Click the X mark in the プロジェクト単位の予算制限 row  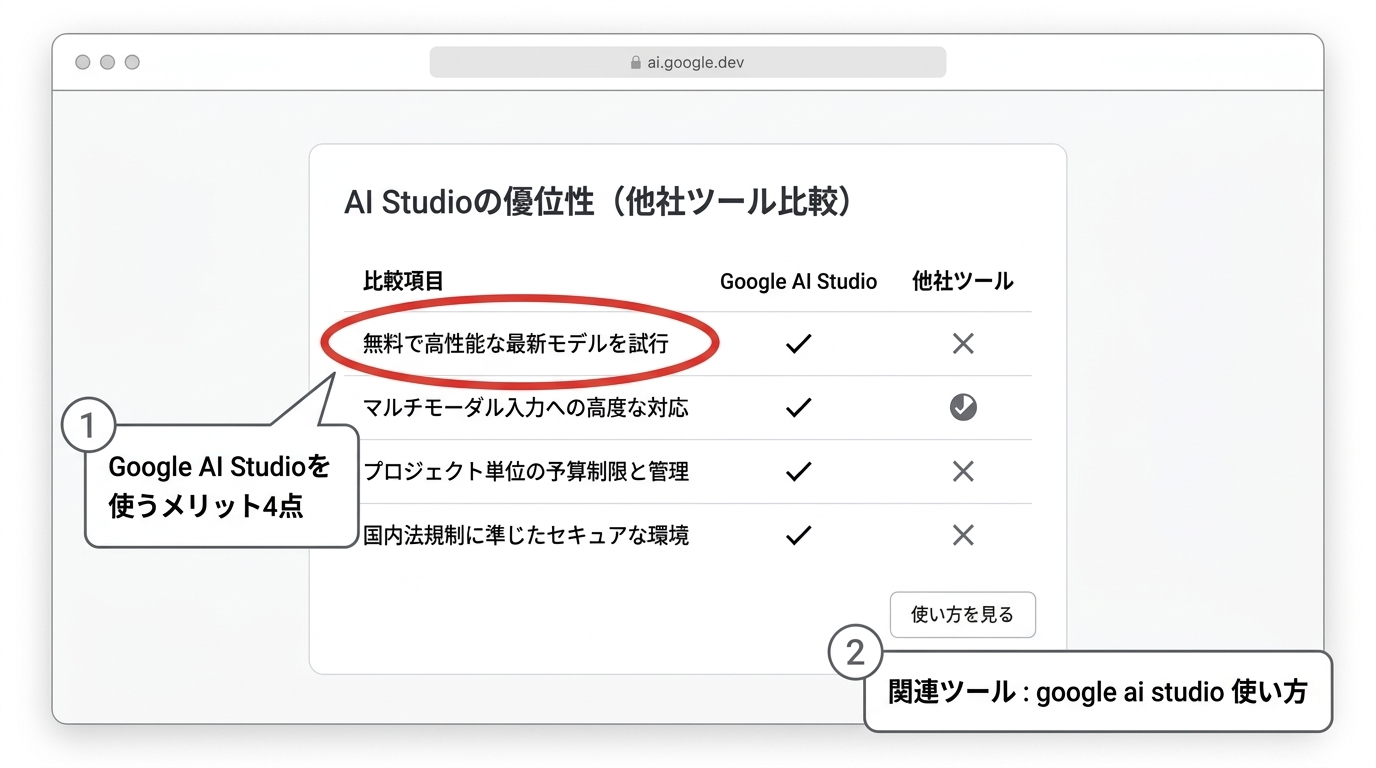pyautogui.click(x=962, y=471)
